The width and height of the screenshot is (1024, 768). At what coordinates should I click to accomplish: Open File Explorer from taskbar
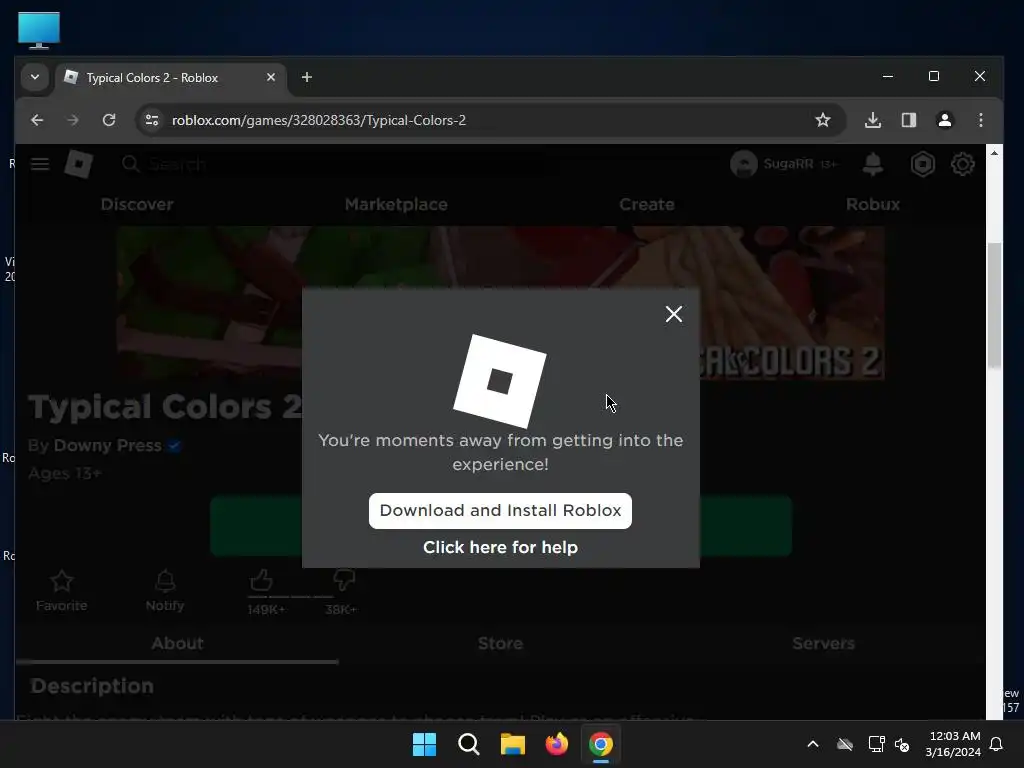(513, 744)
